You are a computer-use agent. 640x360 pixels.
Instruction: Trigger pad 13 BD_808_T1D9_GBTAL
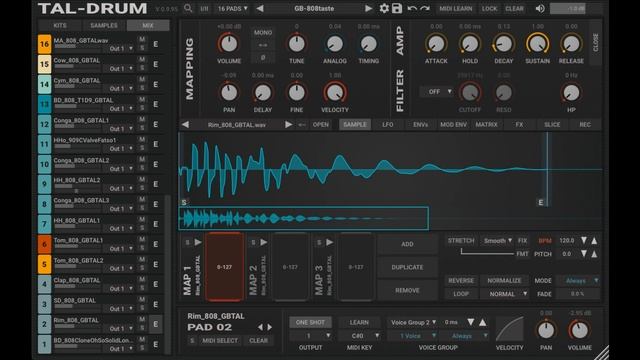[x=44, y=104]
